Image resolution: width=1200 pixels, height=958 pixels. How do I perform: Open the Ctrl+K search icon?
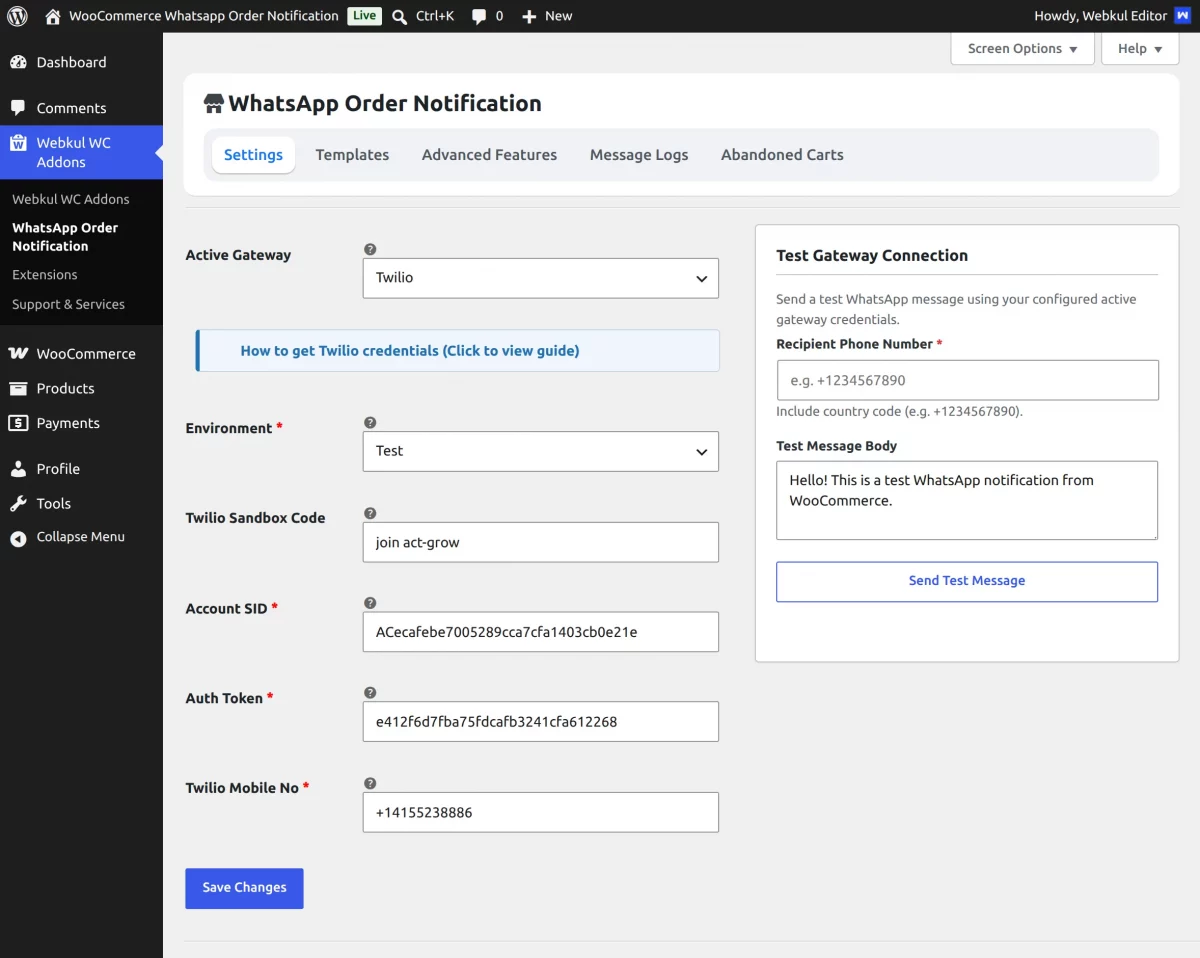pyautogui.click(x=400, y=16)
